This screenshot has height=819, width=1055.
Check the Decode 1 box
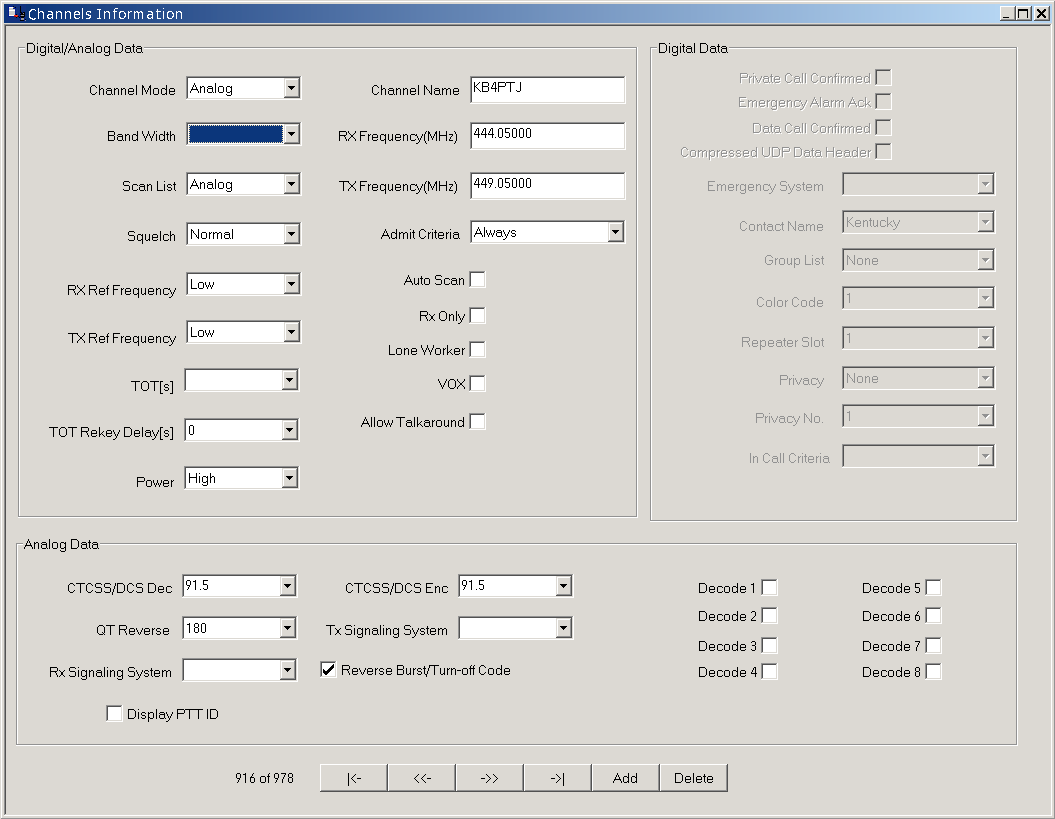[x=769, y=587]
